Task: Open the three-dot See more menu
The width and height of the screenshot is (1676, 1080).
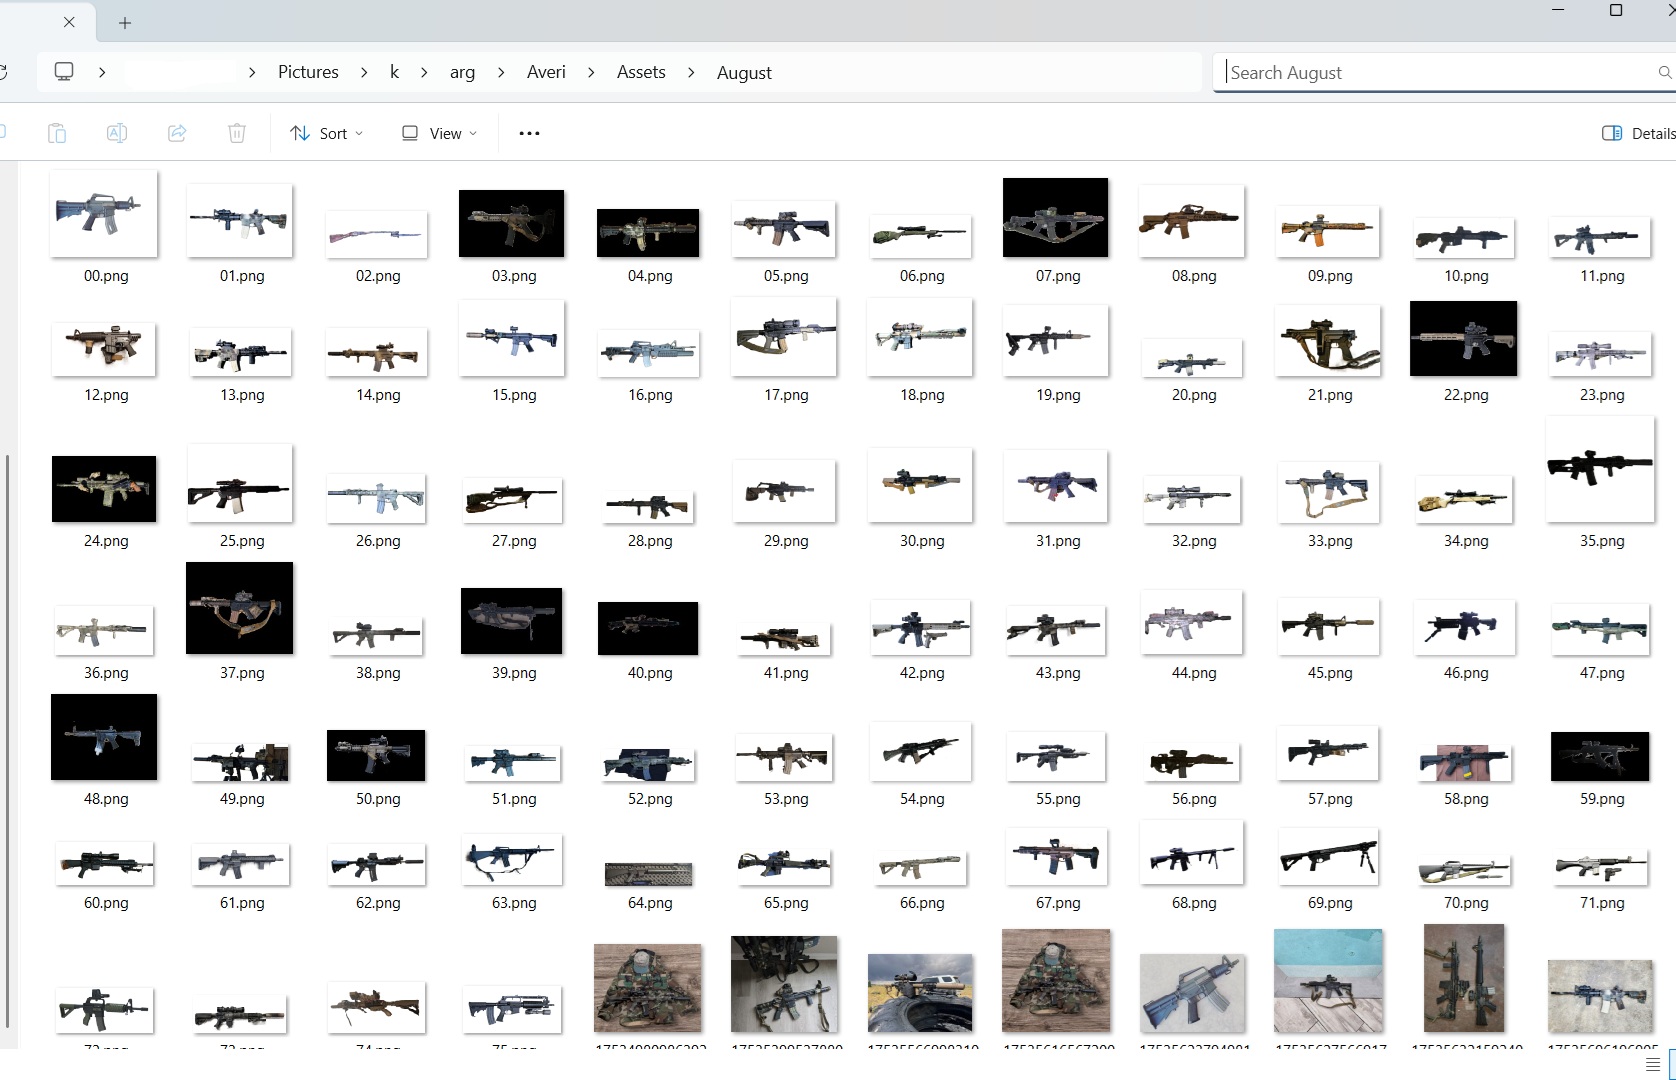Action: click(x=529, y=133)
